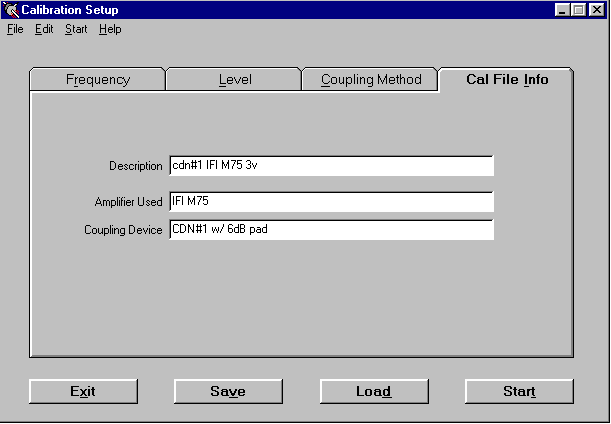The height and width of the screenshot is (424, 611).
Task: Close the Calibration Setup window
Action: (597, 10)
